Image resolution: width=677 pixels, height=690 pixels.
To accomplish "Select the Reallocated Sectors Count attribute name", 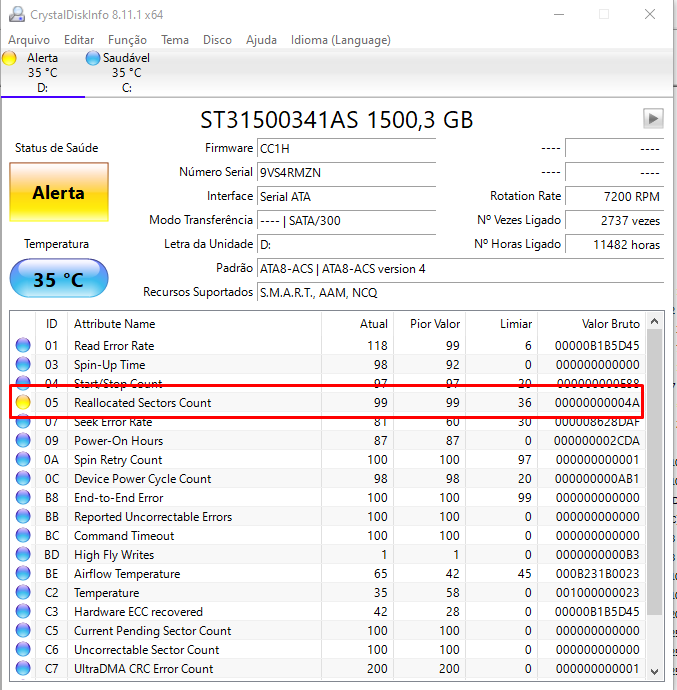I will pos(143,403).
